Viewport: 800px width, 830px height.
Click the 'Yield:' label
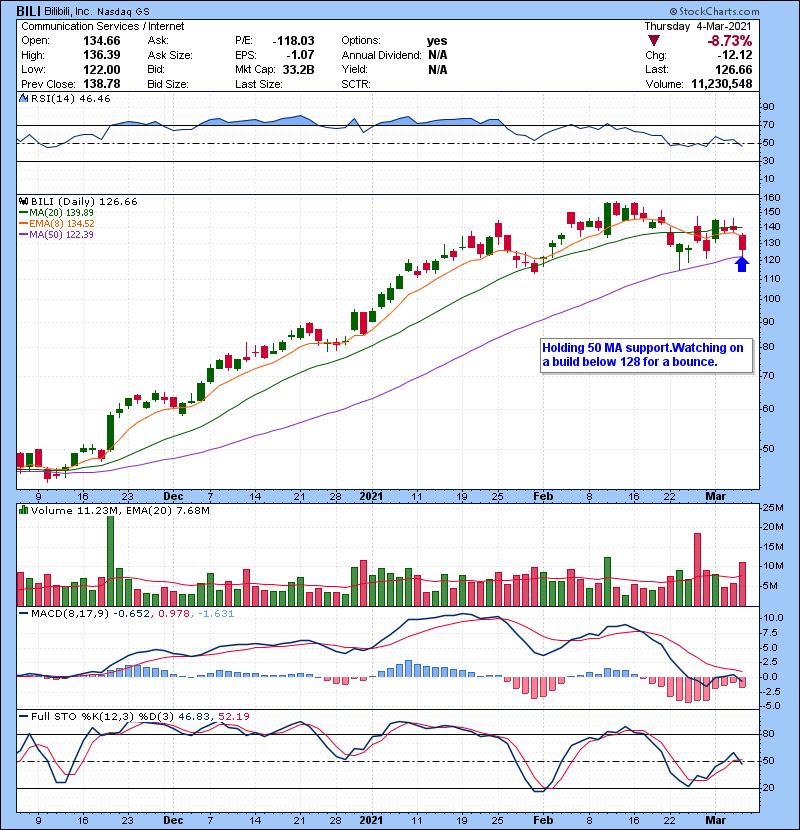[x=354, y=69]
